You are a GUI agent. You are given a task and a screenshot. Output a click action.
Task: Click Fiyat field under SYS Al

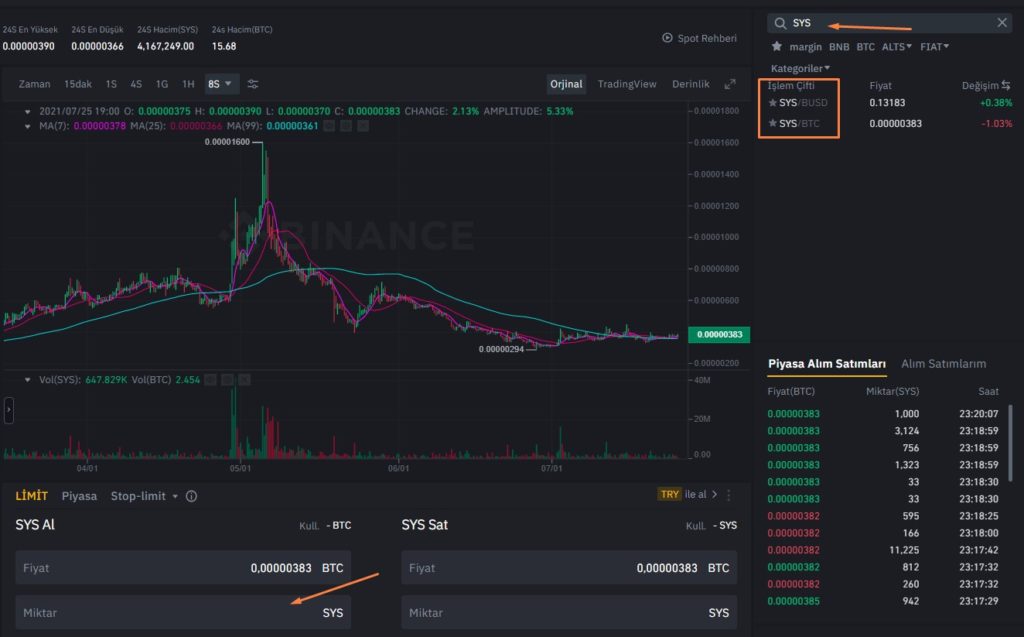coord(184,568)
